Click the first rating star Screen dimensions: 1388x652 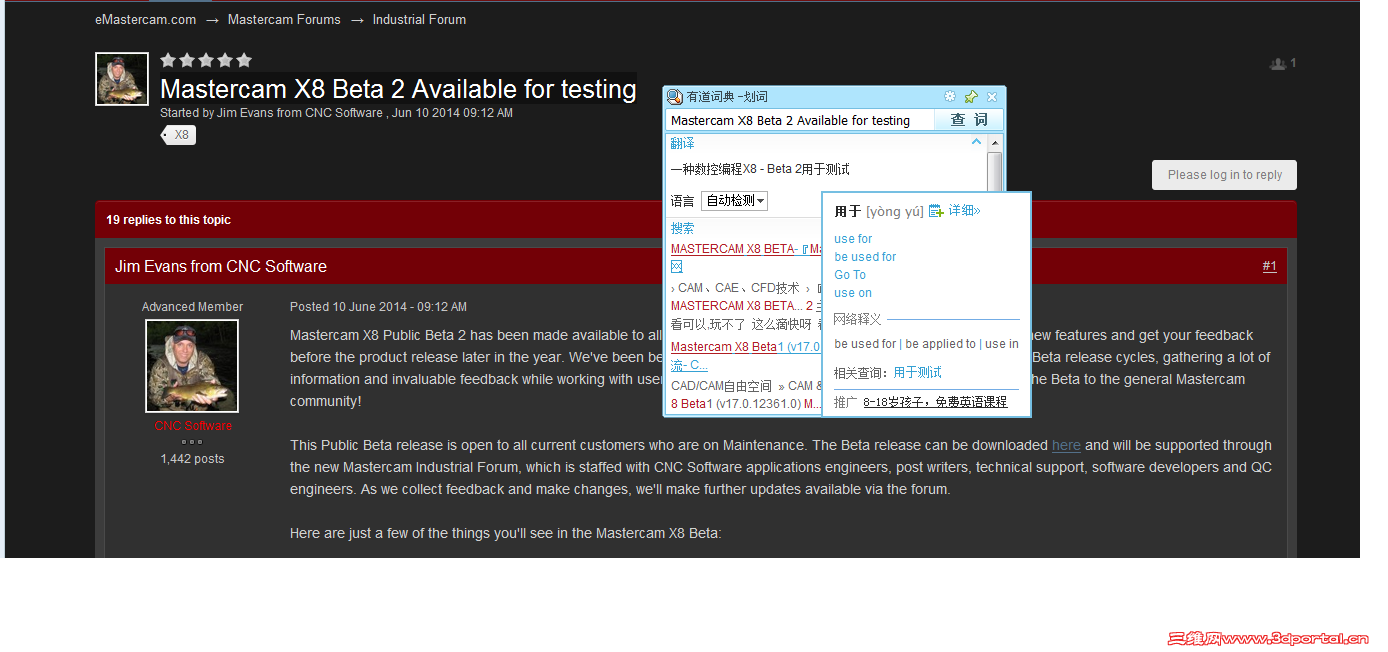click(168, 60)
